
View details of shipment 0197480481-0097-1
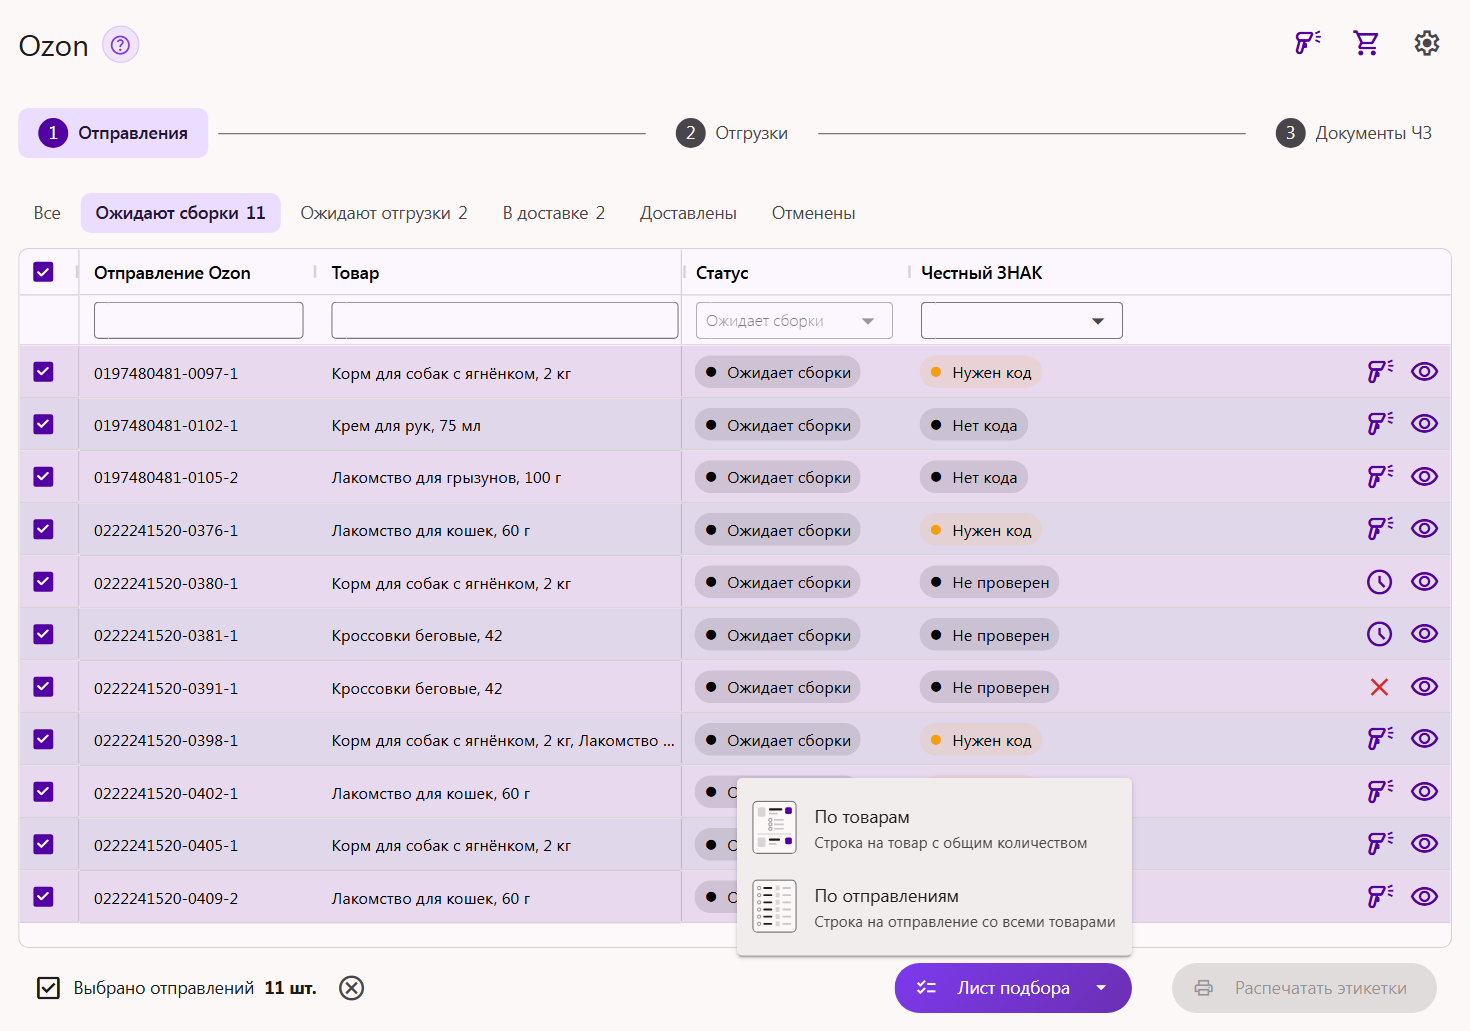(1425, 372)
